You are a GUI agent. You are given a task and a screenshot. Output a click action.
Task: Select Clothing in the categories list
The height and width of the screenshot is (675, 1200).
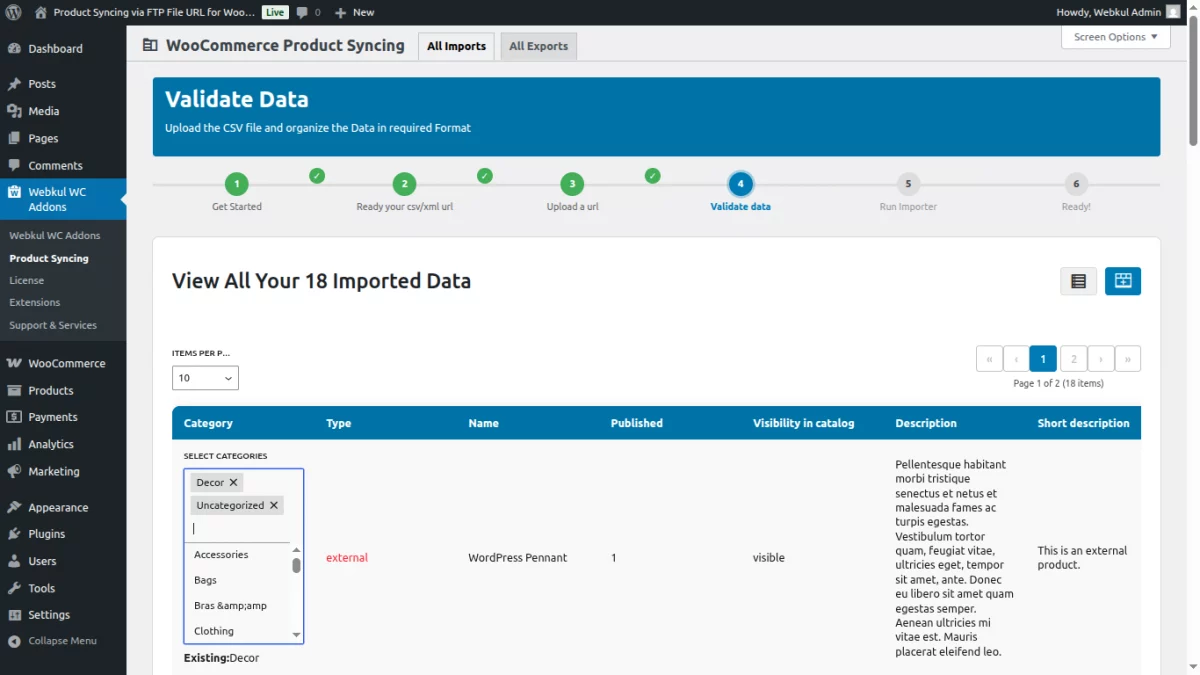pyautogui.click(x=213, y=631)
